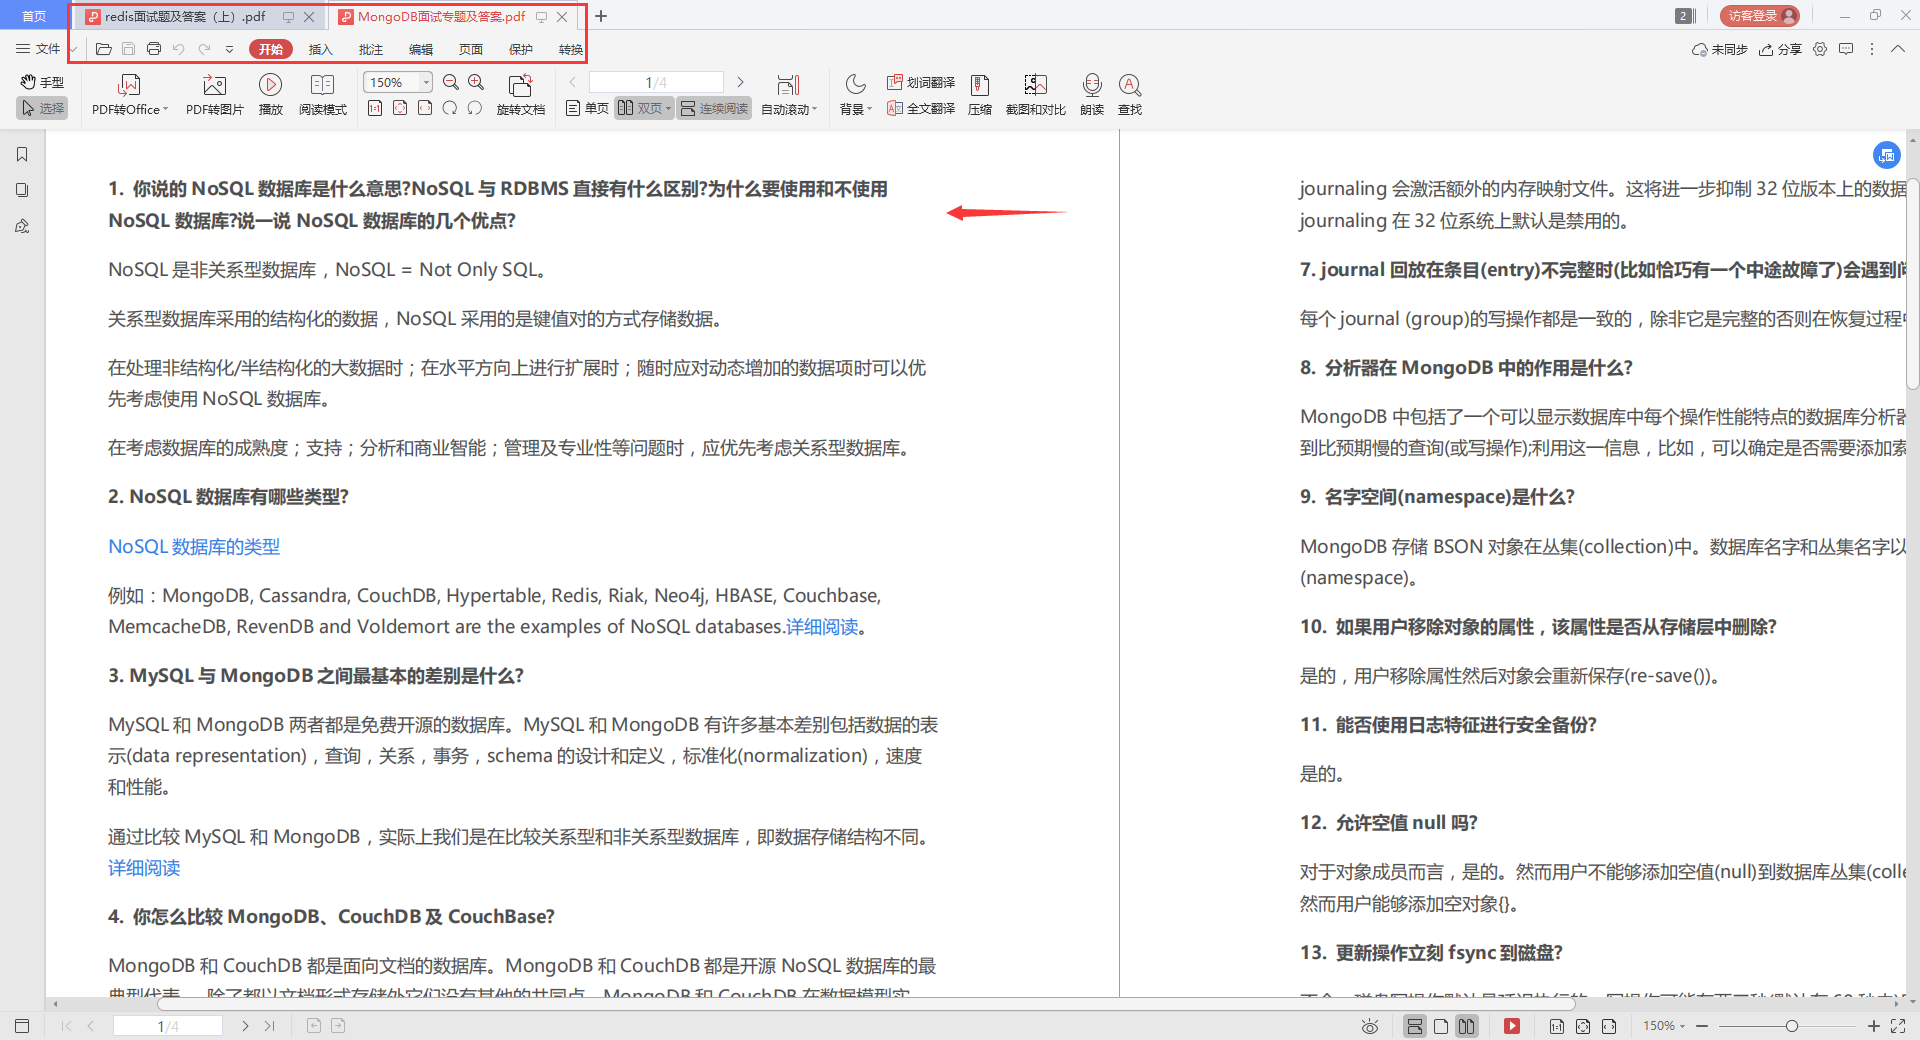Open the NoSQL 数据库的类型 hyperlink
The height and width of the screenshot is (1040, 1920).
pos(193,547)
